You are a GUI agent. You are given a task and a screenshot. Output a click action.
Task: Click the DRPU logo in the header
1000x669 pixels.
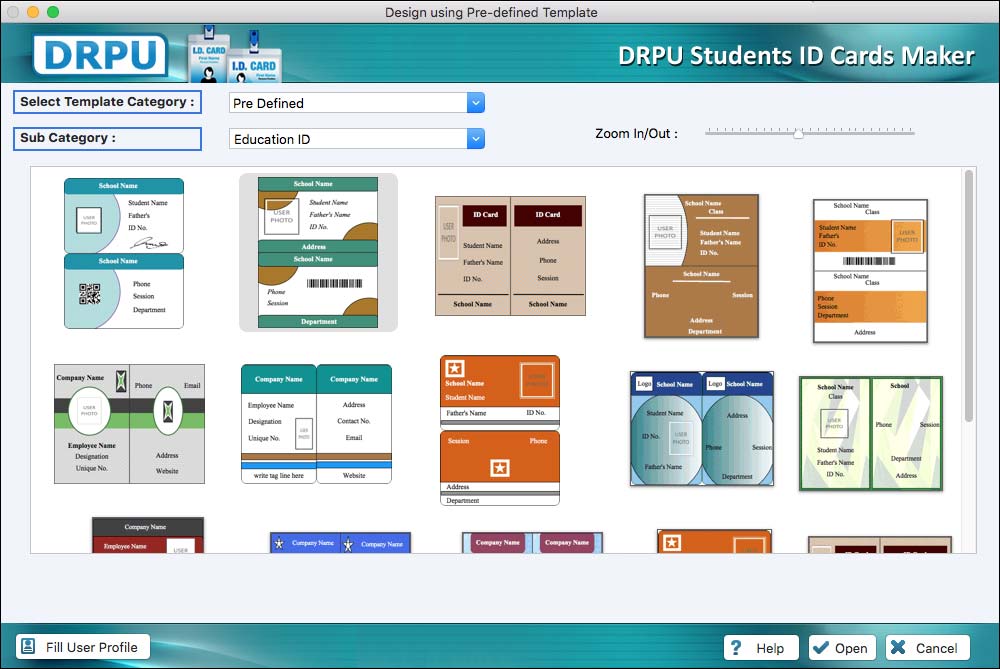(100, 55)
